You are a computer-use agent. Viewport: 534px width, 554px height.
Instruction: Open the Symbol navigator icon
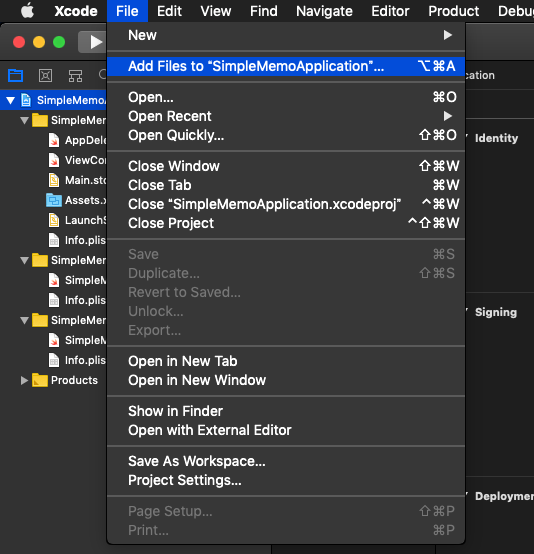point(75,75)
